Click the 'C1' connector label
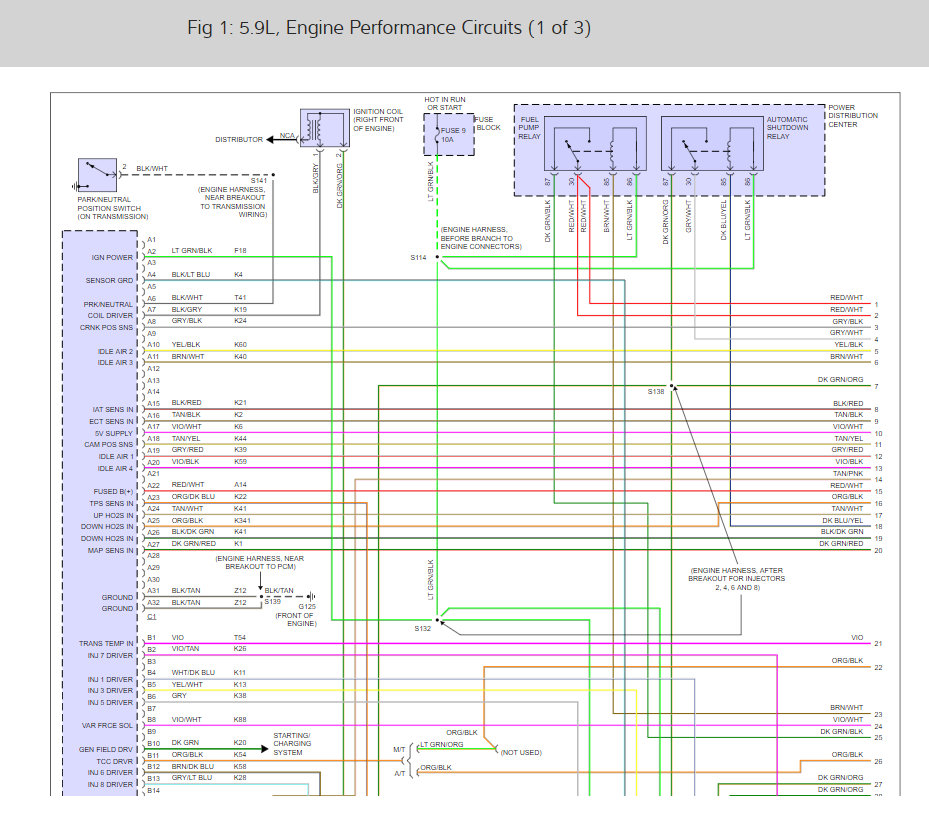Viewport: 929px width, 828px height. point(152,617)
